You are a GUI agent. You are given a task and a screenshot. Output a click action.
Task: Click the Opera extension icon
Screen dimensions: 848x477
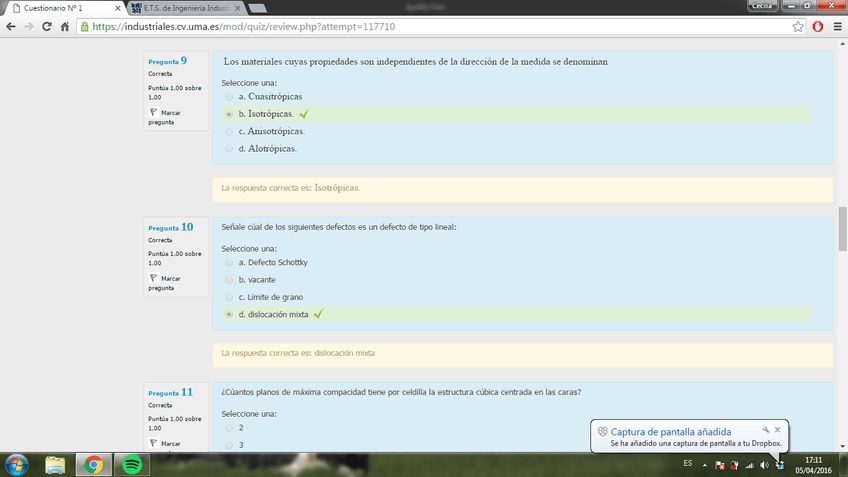pyautogui.click(x=818, y=26)
